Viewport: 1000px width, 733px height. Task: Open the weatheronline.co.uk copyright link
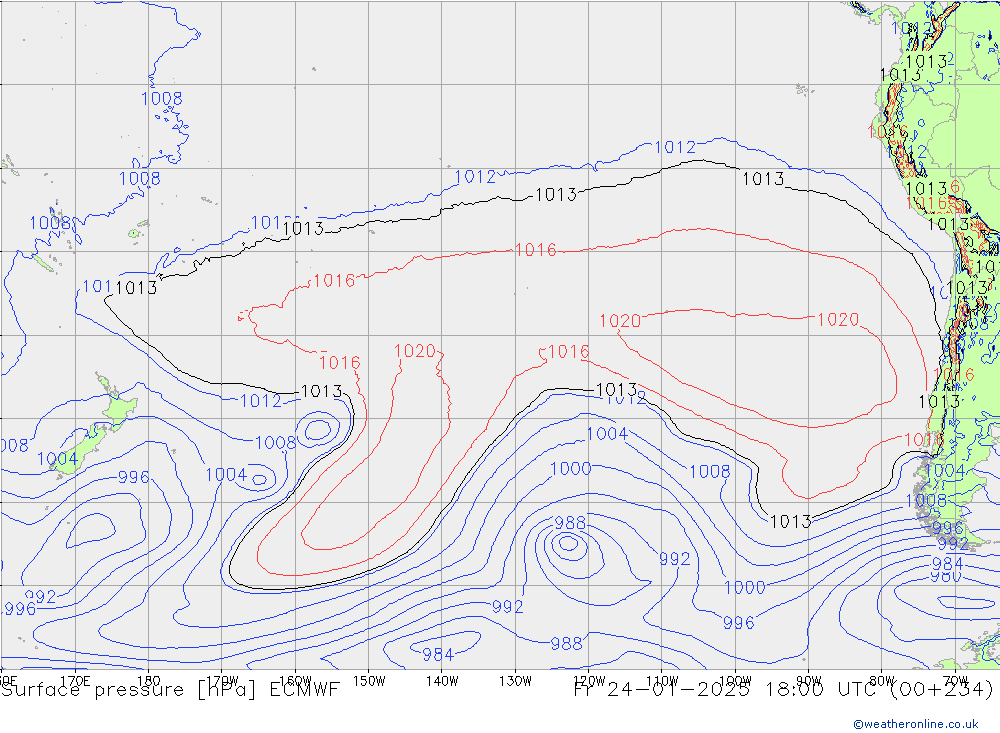click(x=916, y=724)
